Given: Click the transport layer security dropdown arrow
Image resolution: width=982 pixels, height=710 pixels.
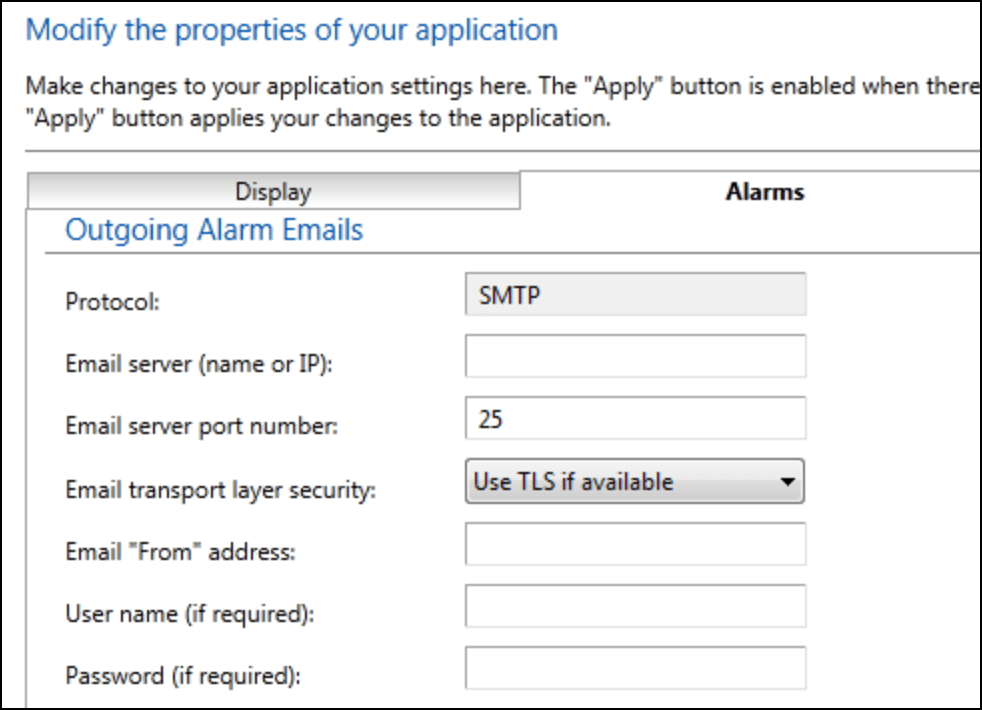Looking at the screenshot, I should coord(788,482).
